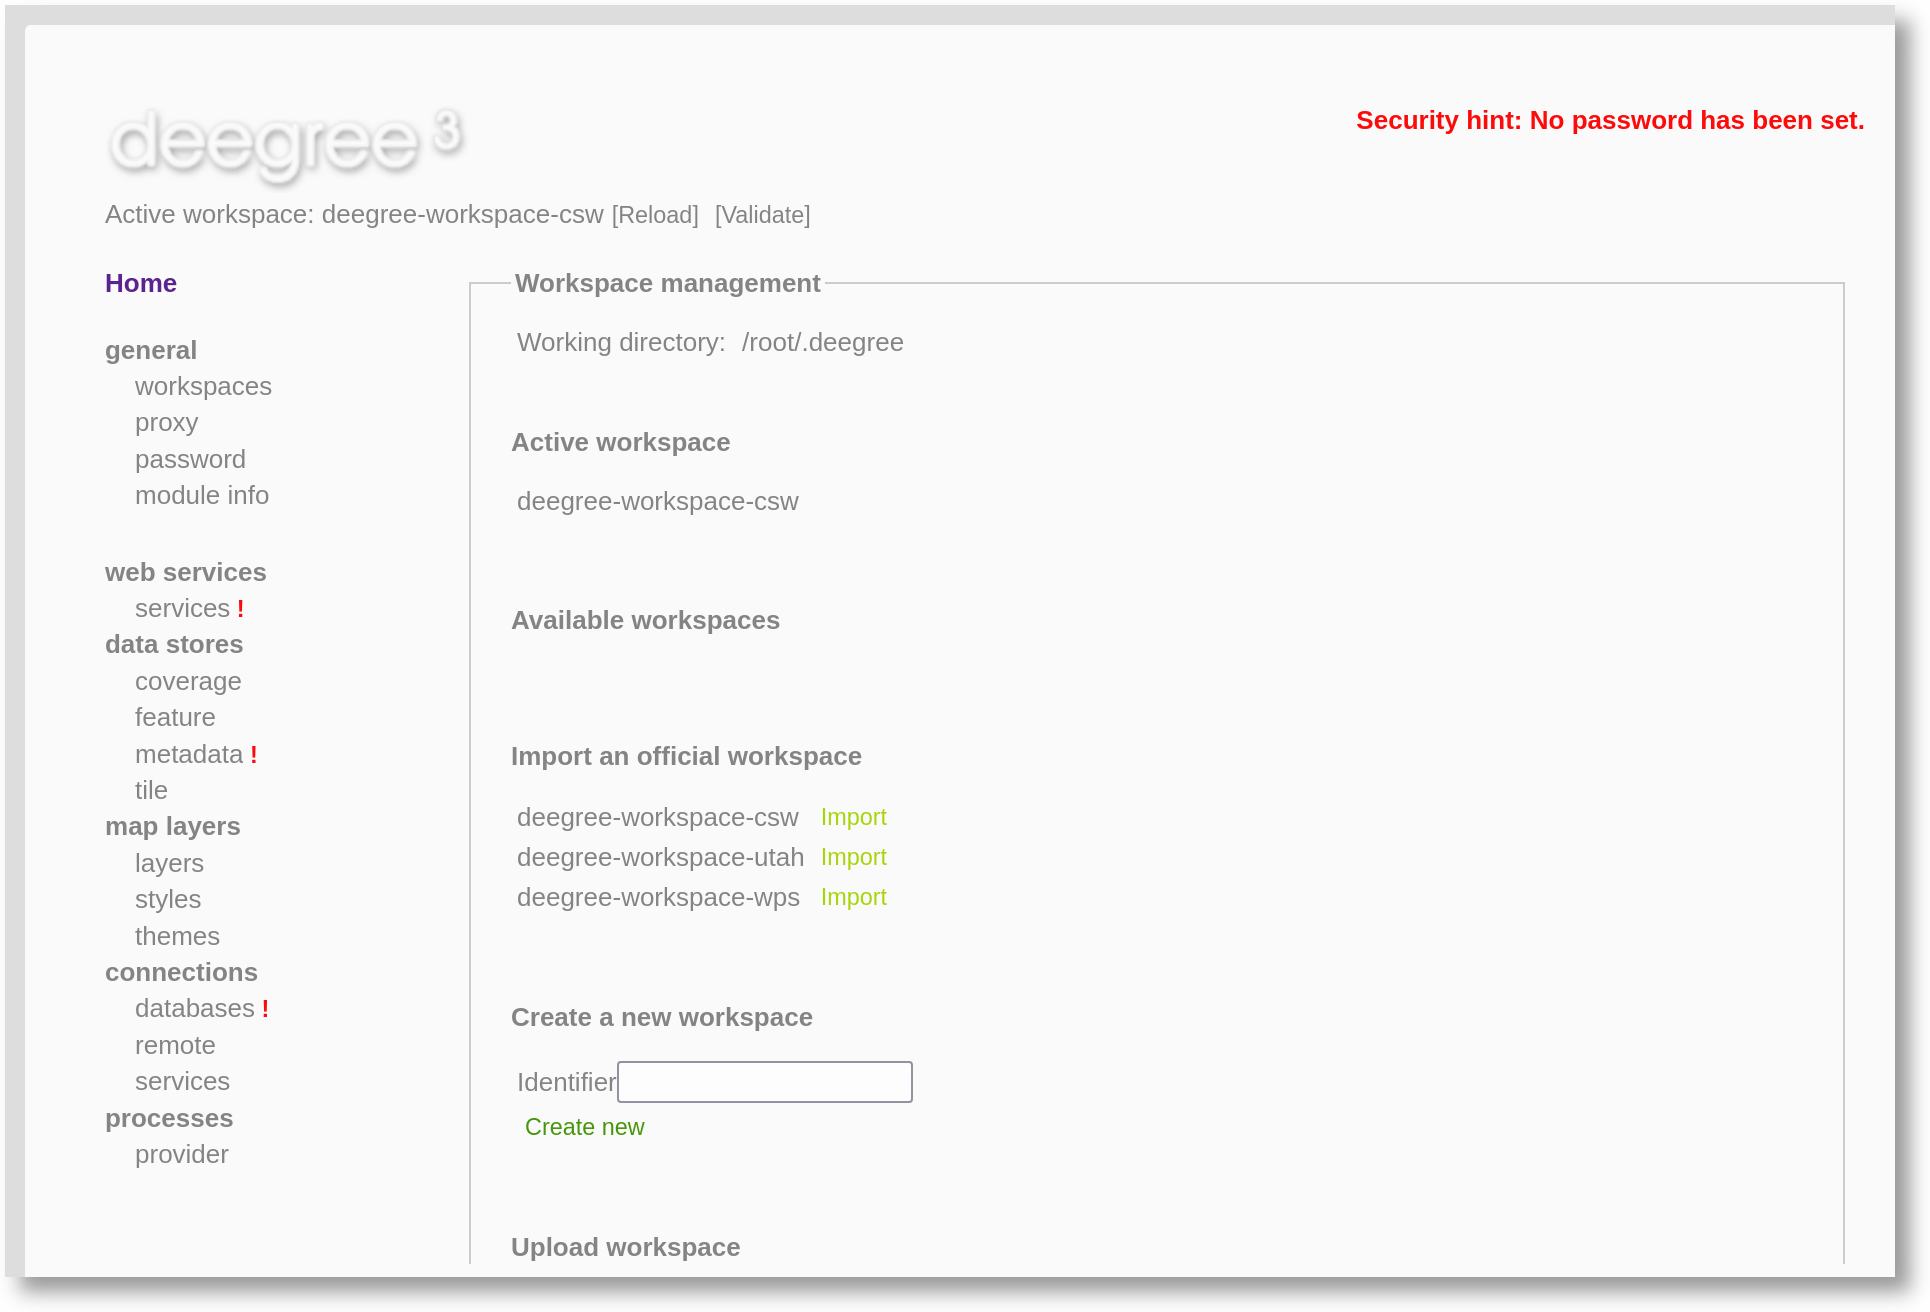
Task: Open the provider page under processes
Action: pyautogui.click(x=182, y=1154)
